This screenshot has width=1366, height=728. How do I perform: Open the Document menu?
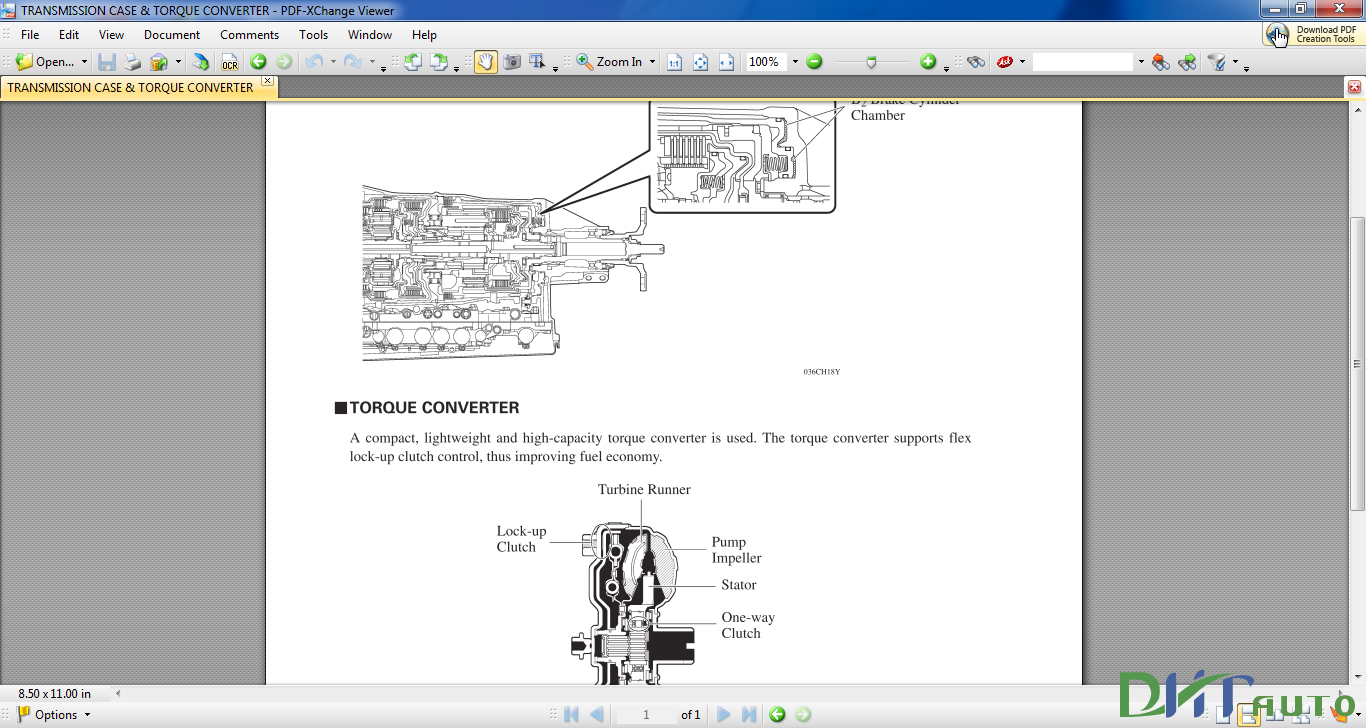(172, 34)
